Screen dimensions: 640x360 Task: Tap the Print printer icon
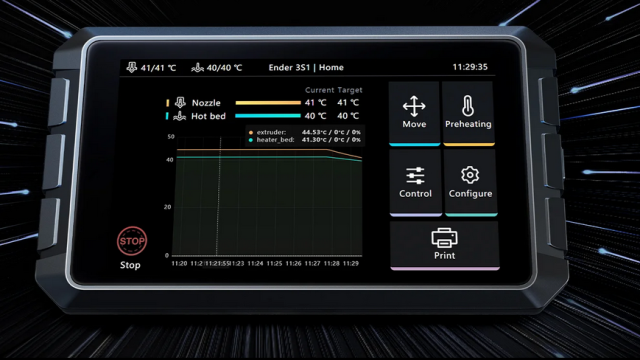pyautogui.click(x=444, y=238)
